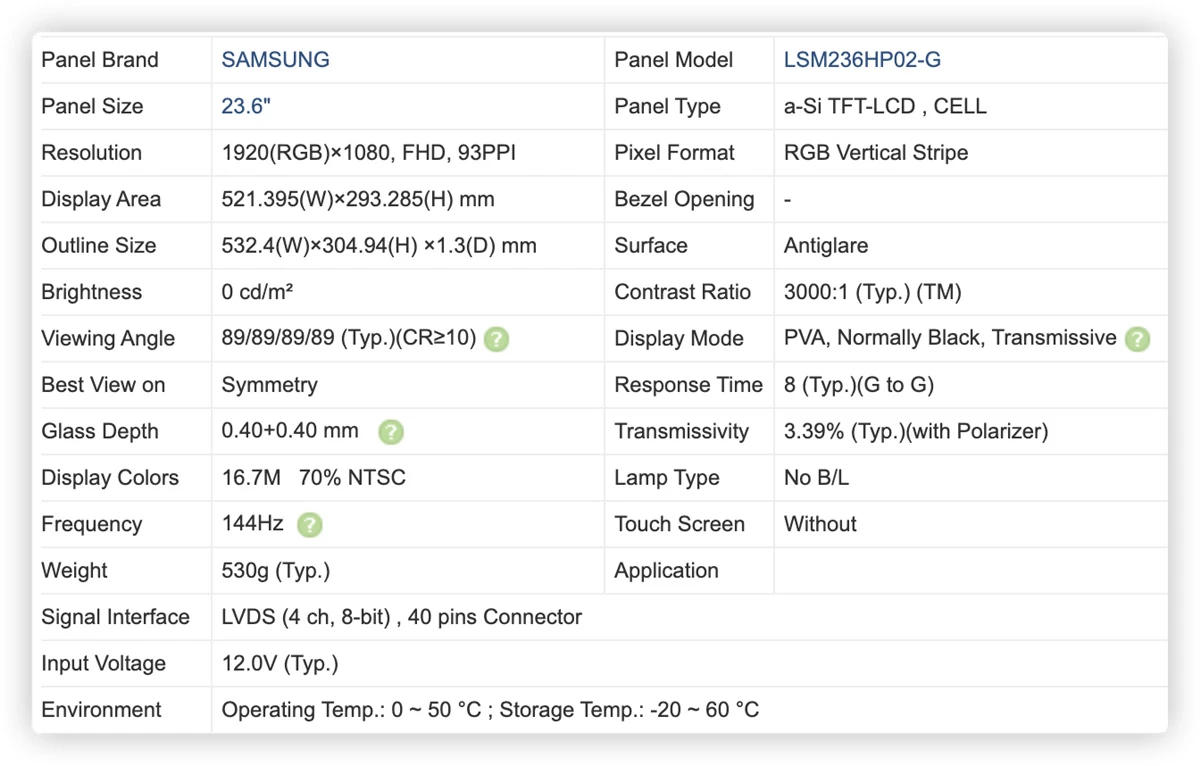This screenshot has height=766, width=1200.
Task: Click help icon next to Glass Depth
Action: tap(391, 432)
